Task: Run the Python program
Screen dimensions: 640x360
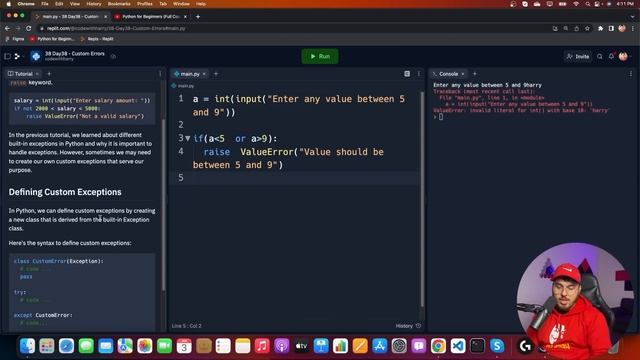Action: (320, 56)
